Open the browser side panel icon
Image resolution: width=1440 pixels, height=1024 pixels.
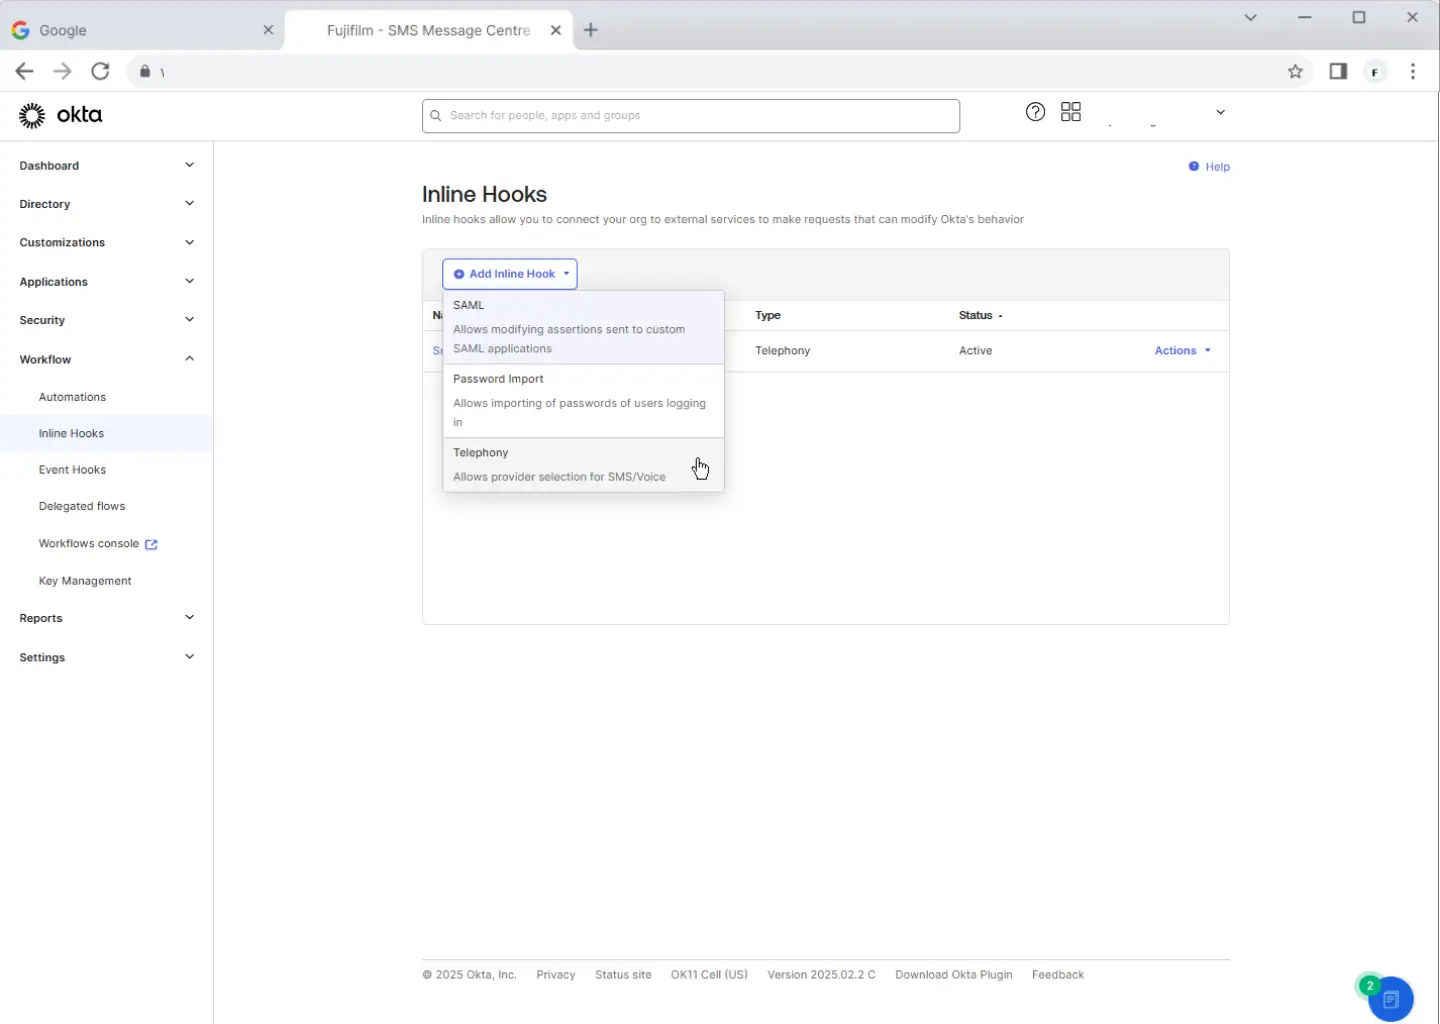1338,71
